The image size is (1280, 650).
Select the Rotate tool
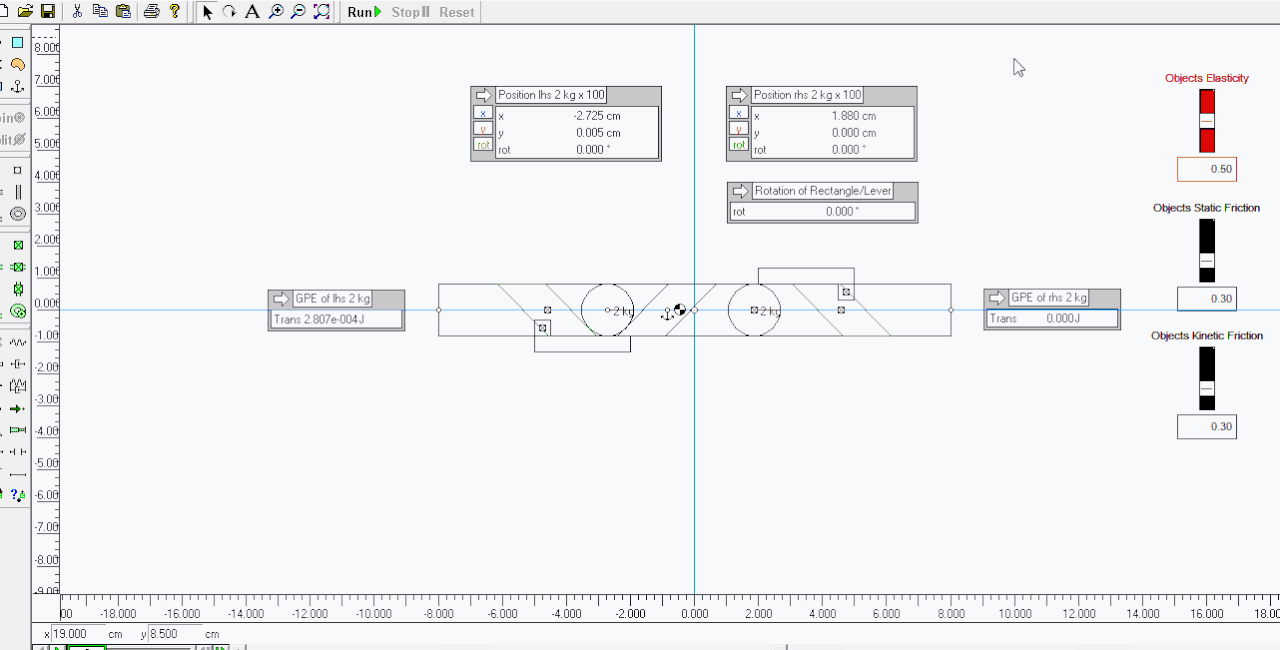click(x=230, y=11)
